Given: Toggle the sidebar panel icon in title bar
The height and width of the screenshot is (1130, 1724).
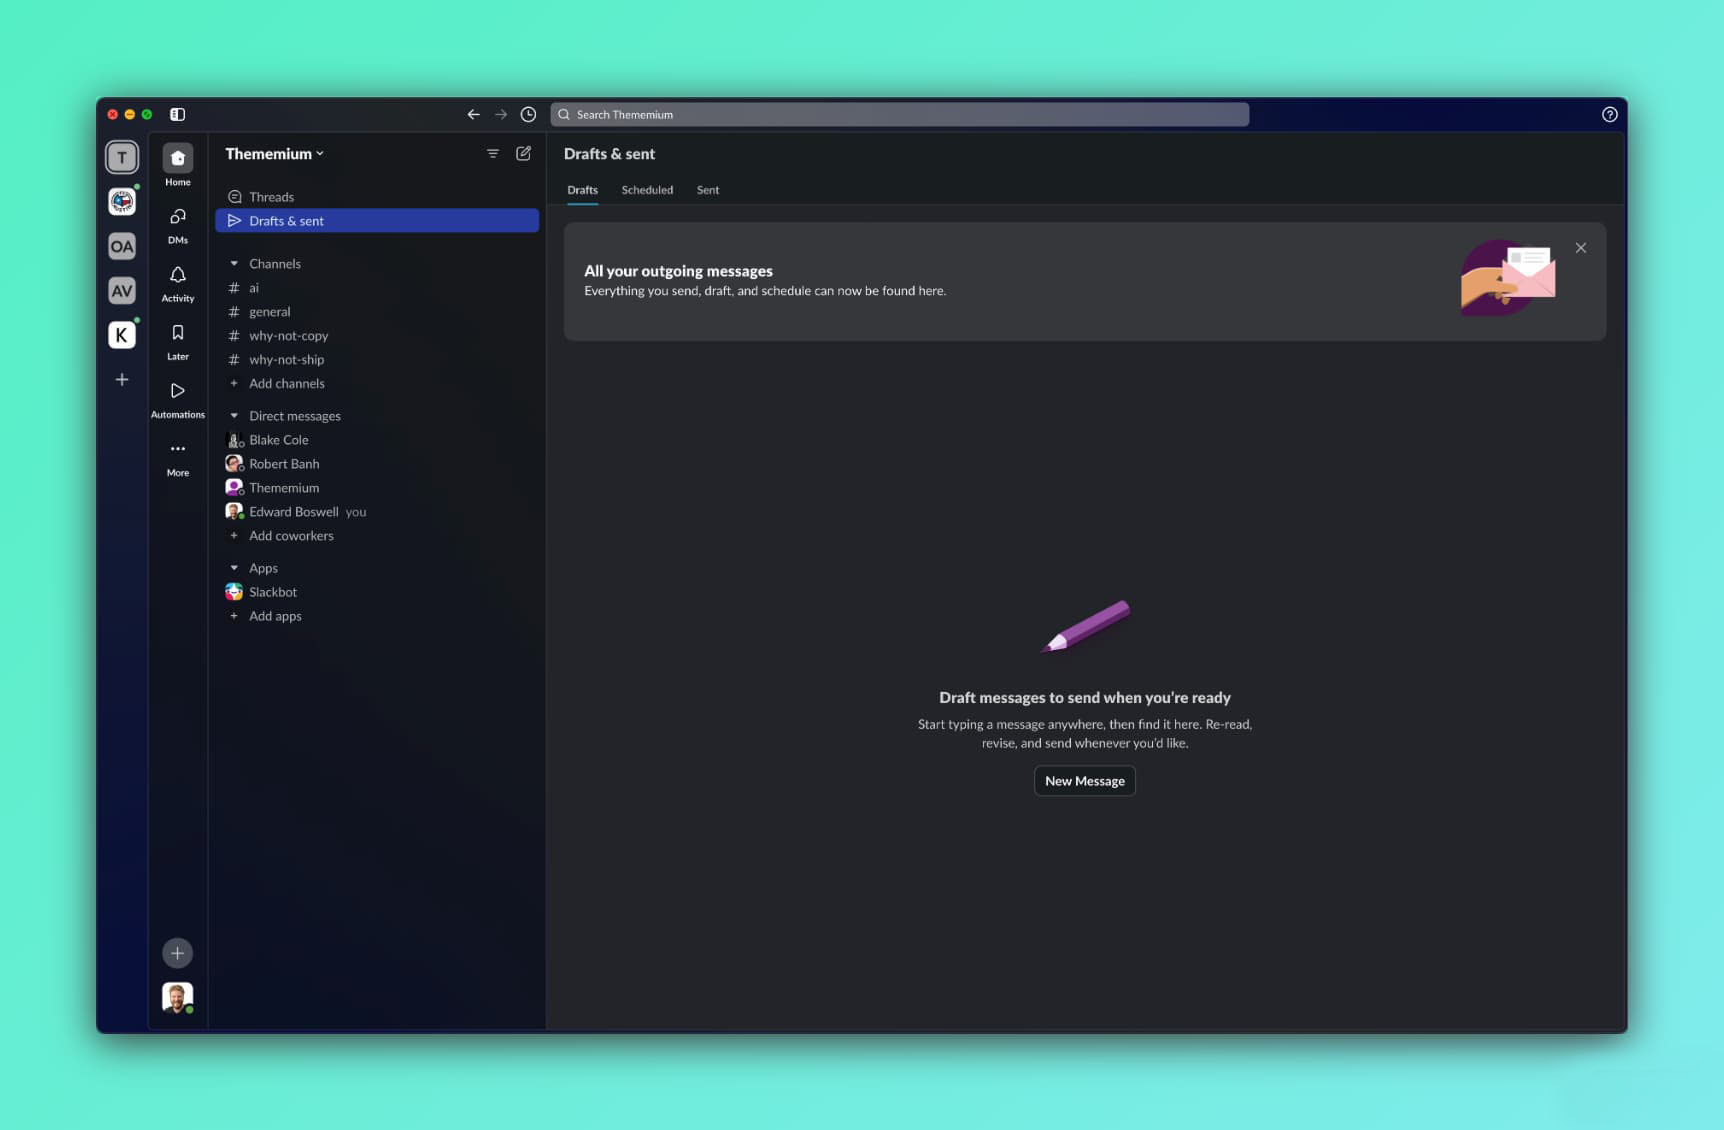Looking at the screenshot, I should 177,114.
